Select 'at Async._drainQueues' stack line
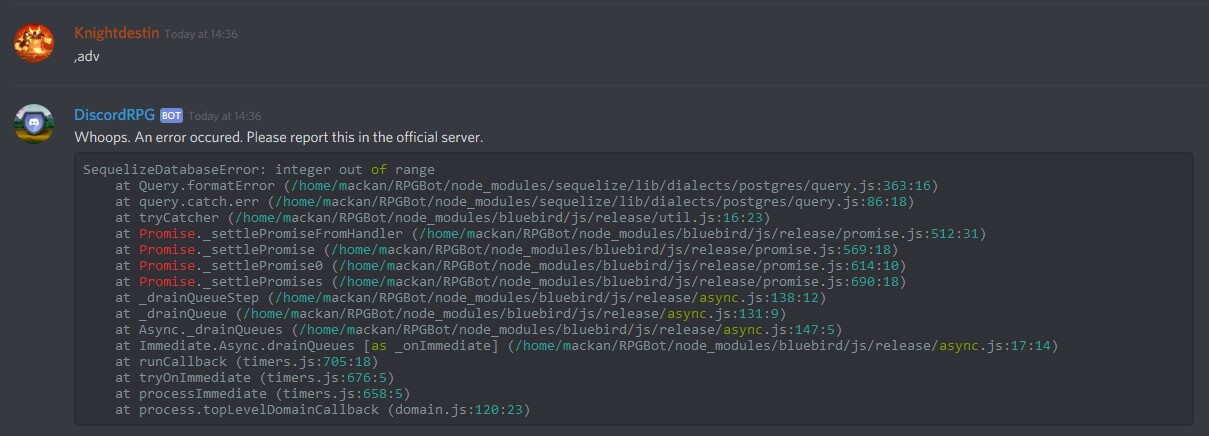1209x436 pixels. pyautogui.click(x=478, y=330)
